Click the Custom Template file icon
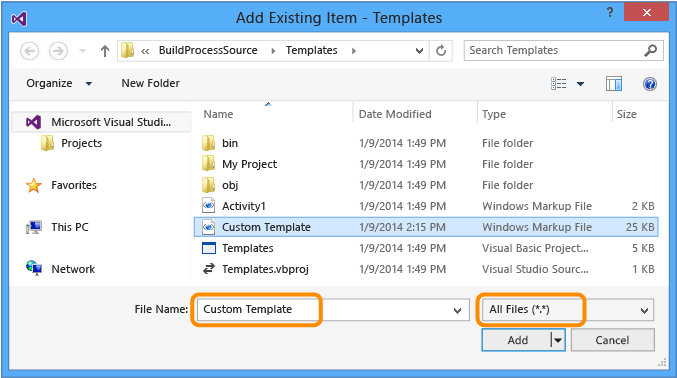The image size is (677, 378). click(x=209, y=227)
